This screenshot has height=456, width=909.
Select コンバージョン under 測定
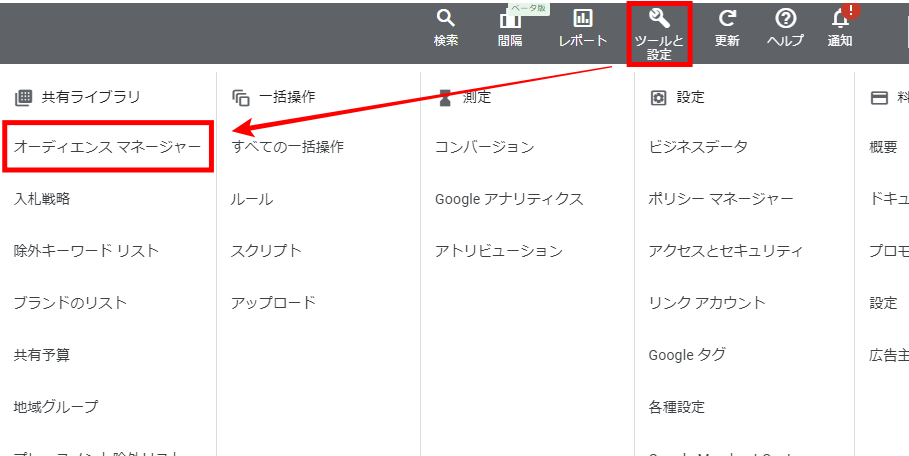[484, 147]
